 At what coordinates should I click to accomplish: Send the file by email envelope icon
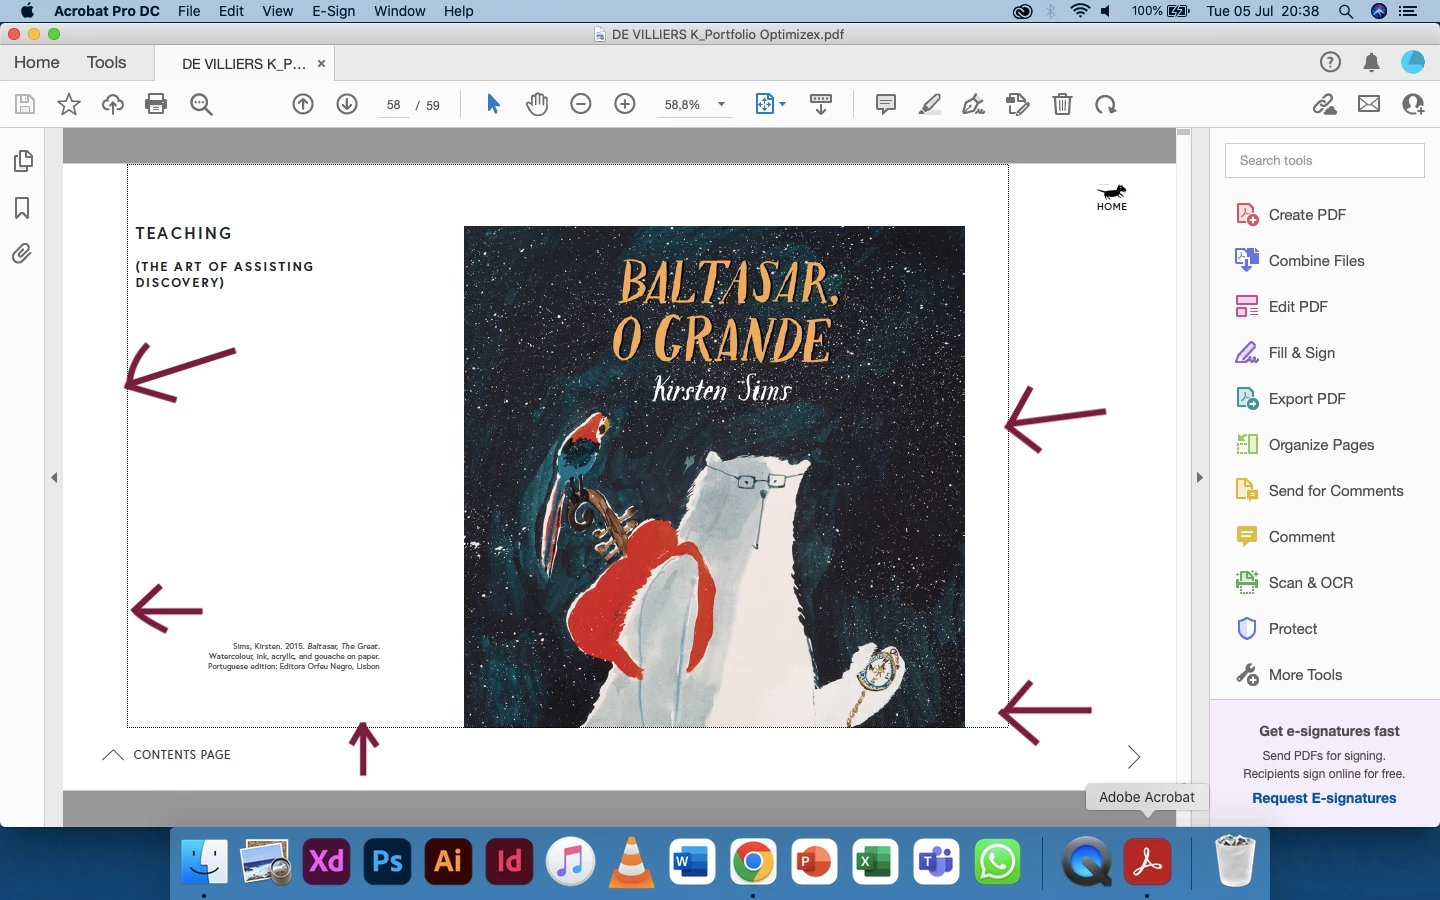click(1369, 104)
